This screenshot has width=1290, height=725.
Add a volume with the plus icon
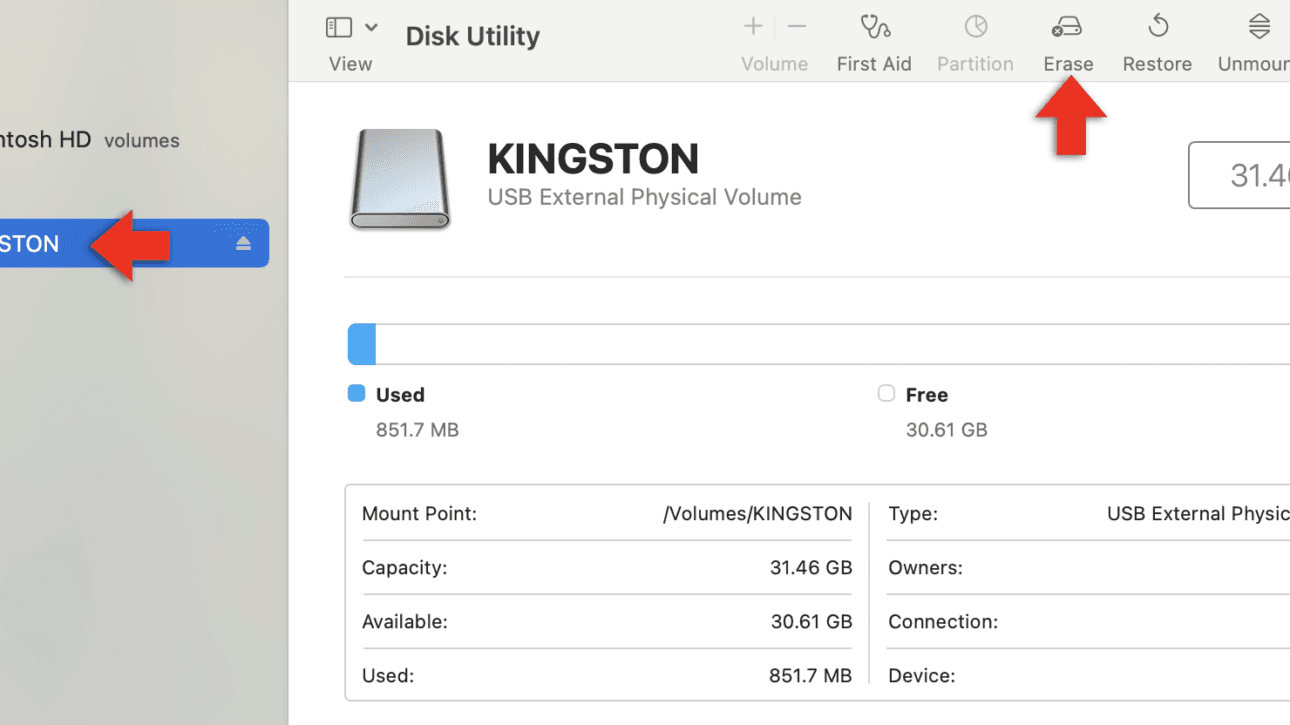click(753, 27)
